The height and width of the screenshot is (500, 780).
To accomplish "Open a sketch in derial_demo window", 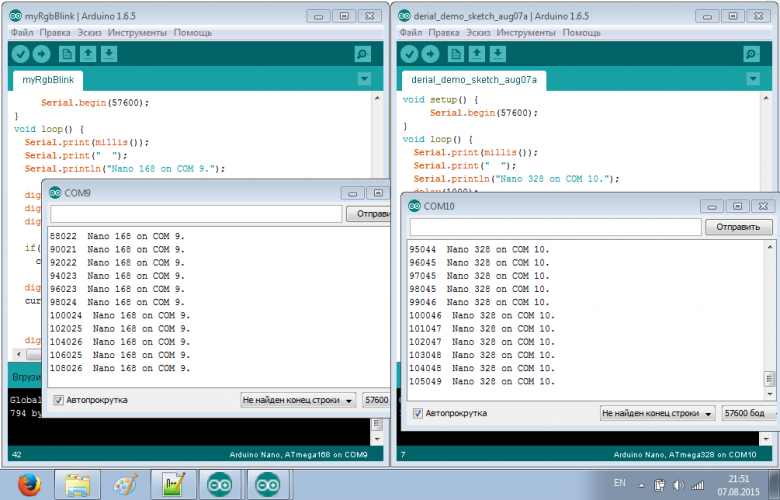I will point(477,54).
